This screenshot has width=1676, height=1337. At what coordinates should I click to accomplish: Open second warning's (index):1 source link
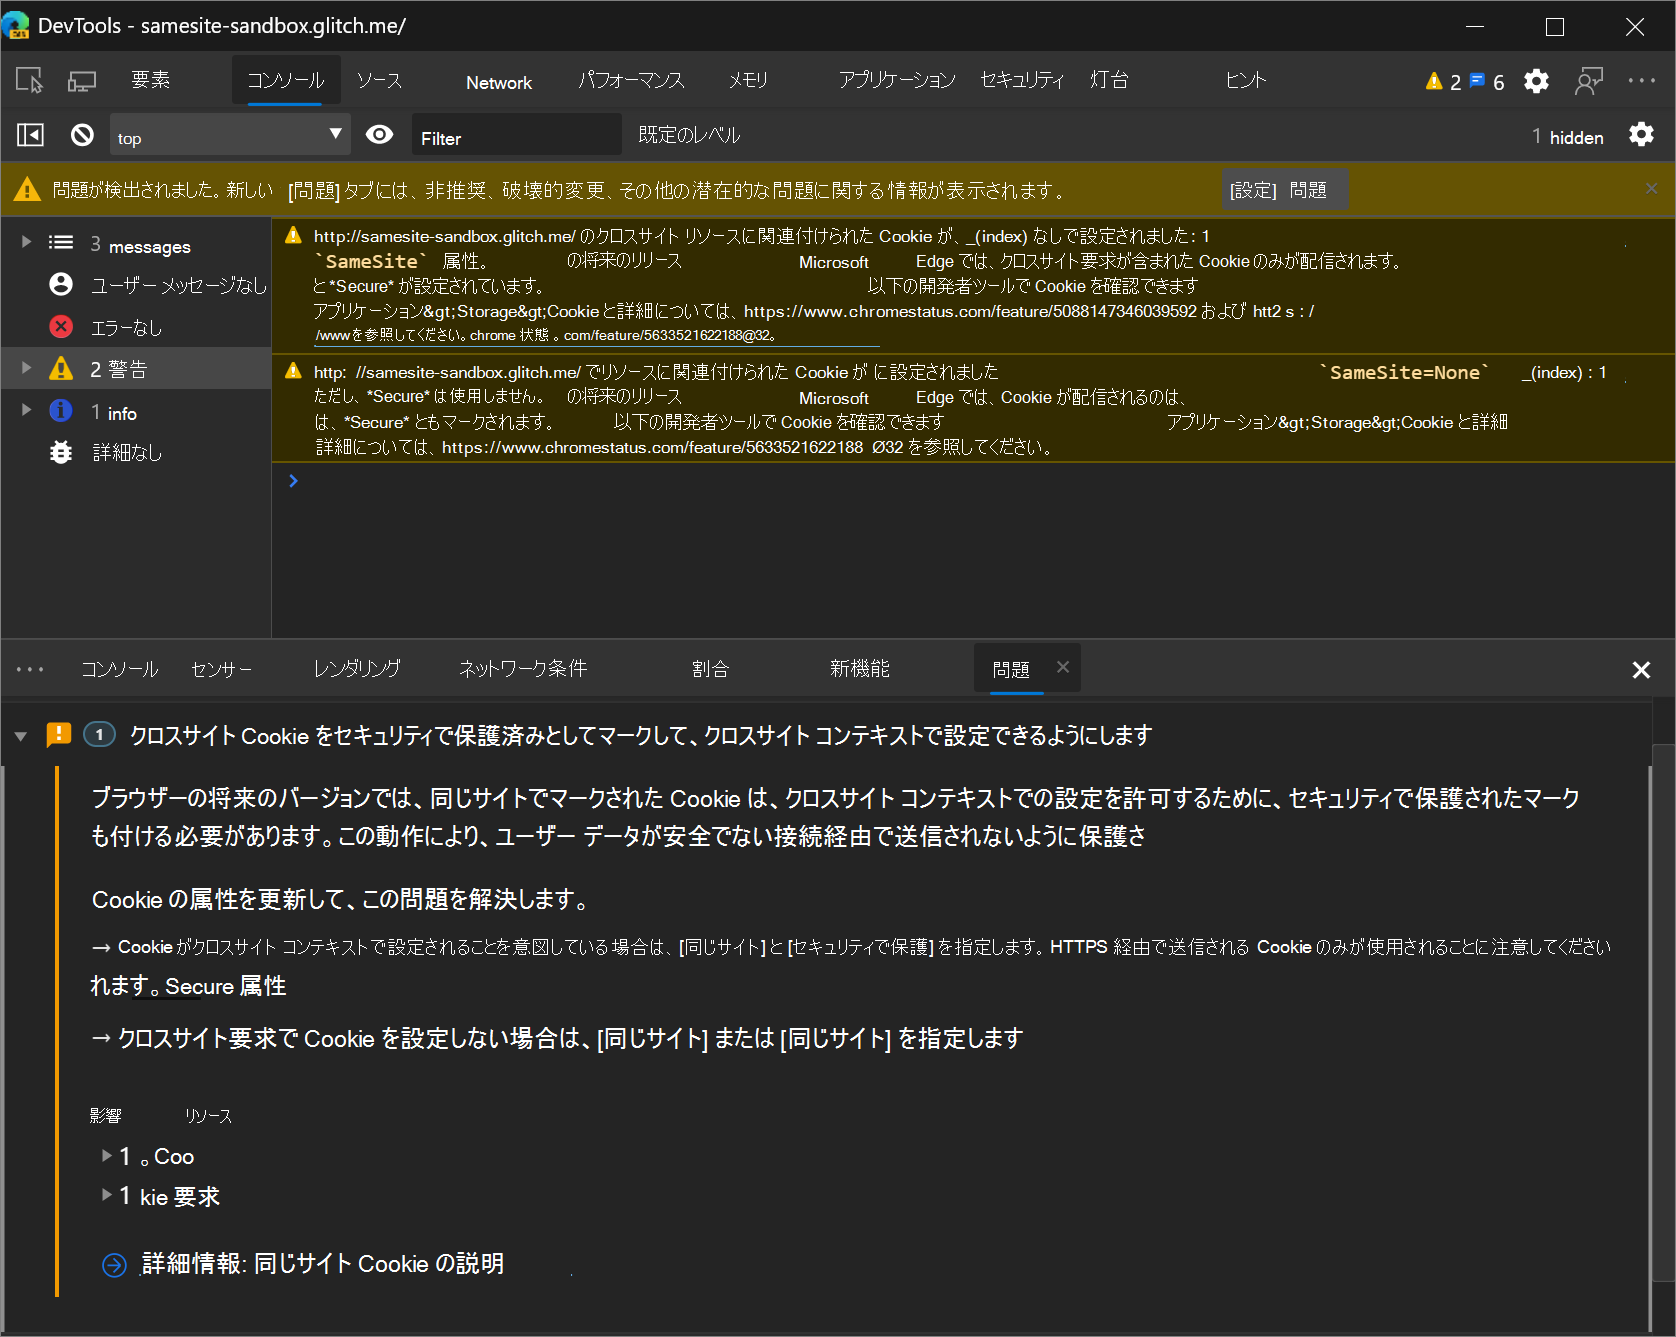pos(1564,373)
